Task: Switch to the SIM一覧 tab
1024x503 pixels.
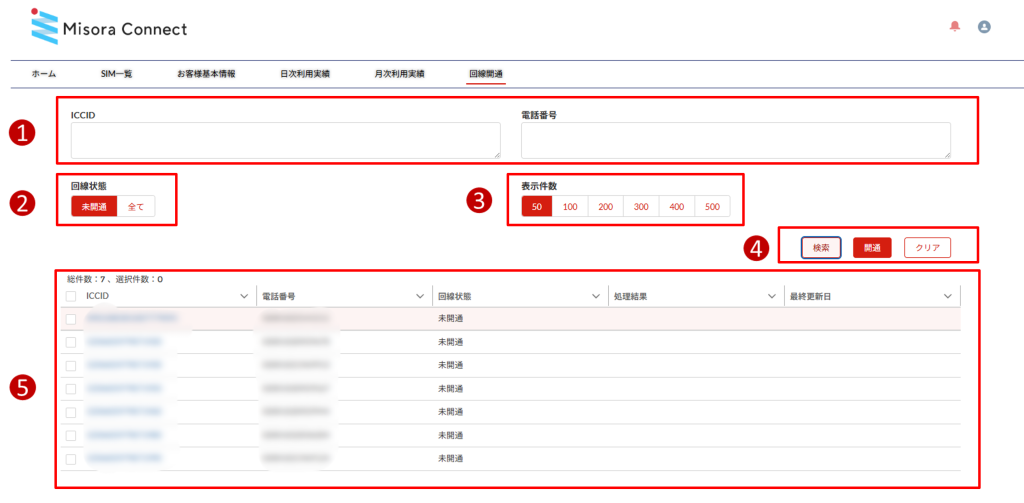Action: coord(116,74)
